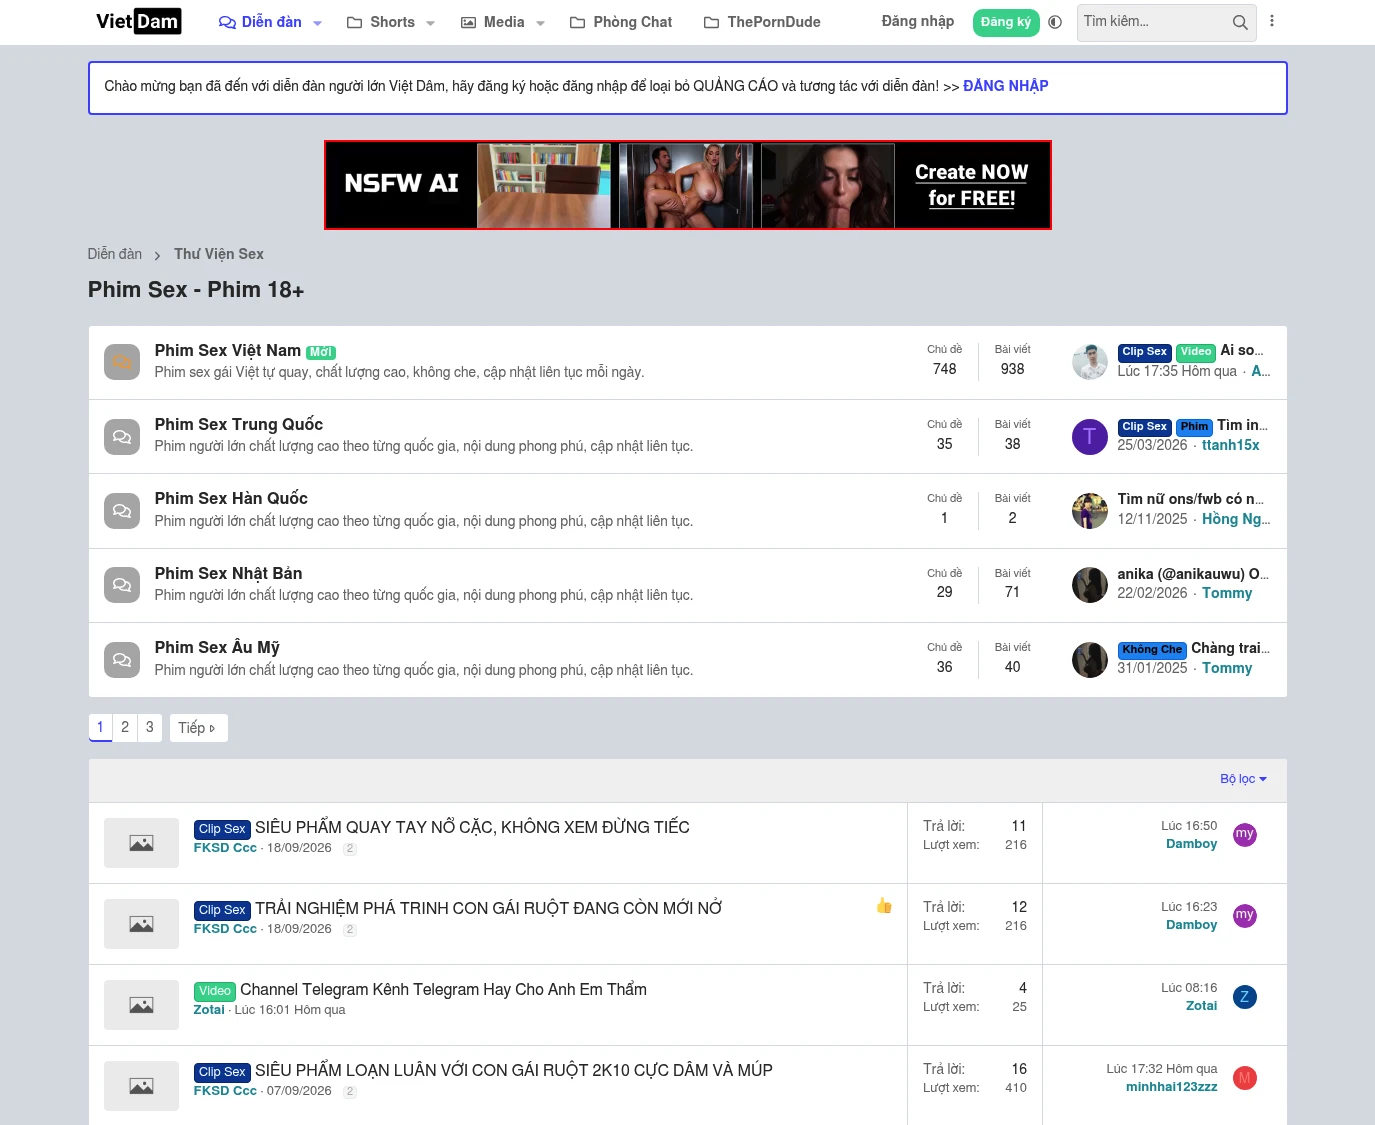Go to Diễn đàn breadcrumb

click(115, 254)
